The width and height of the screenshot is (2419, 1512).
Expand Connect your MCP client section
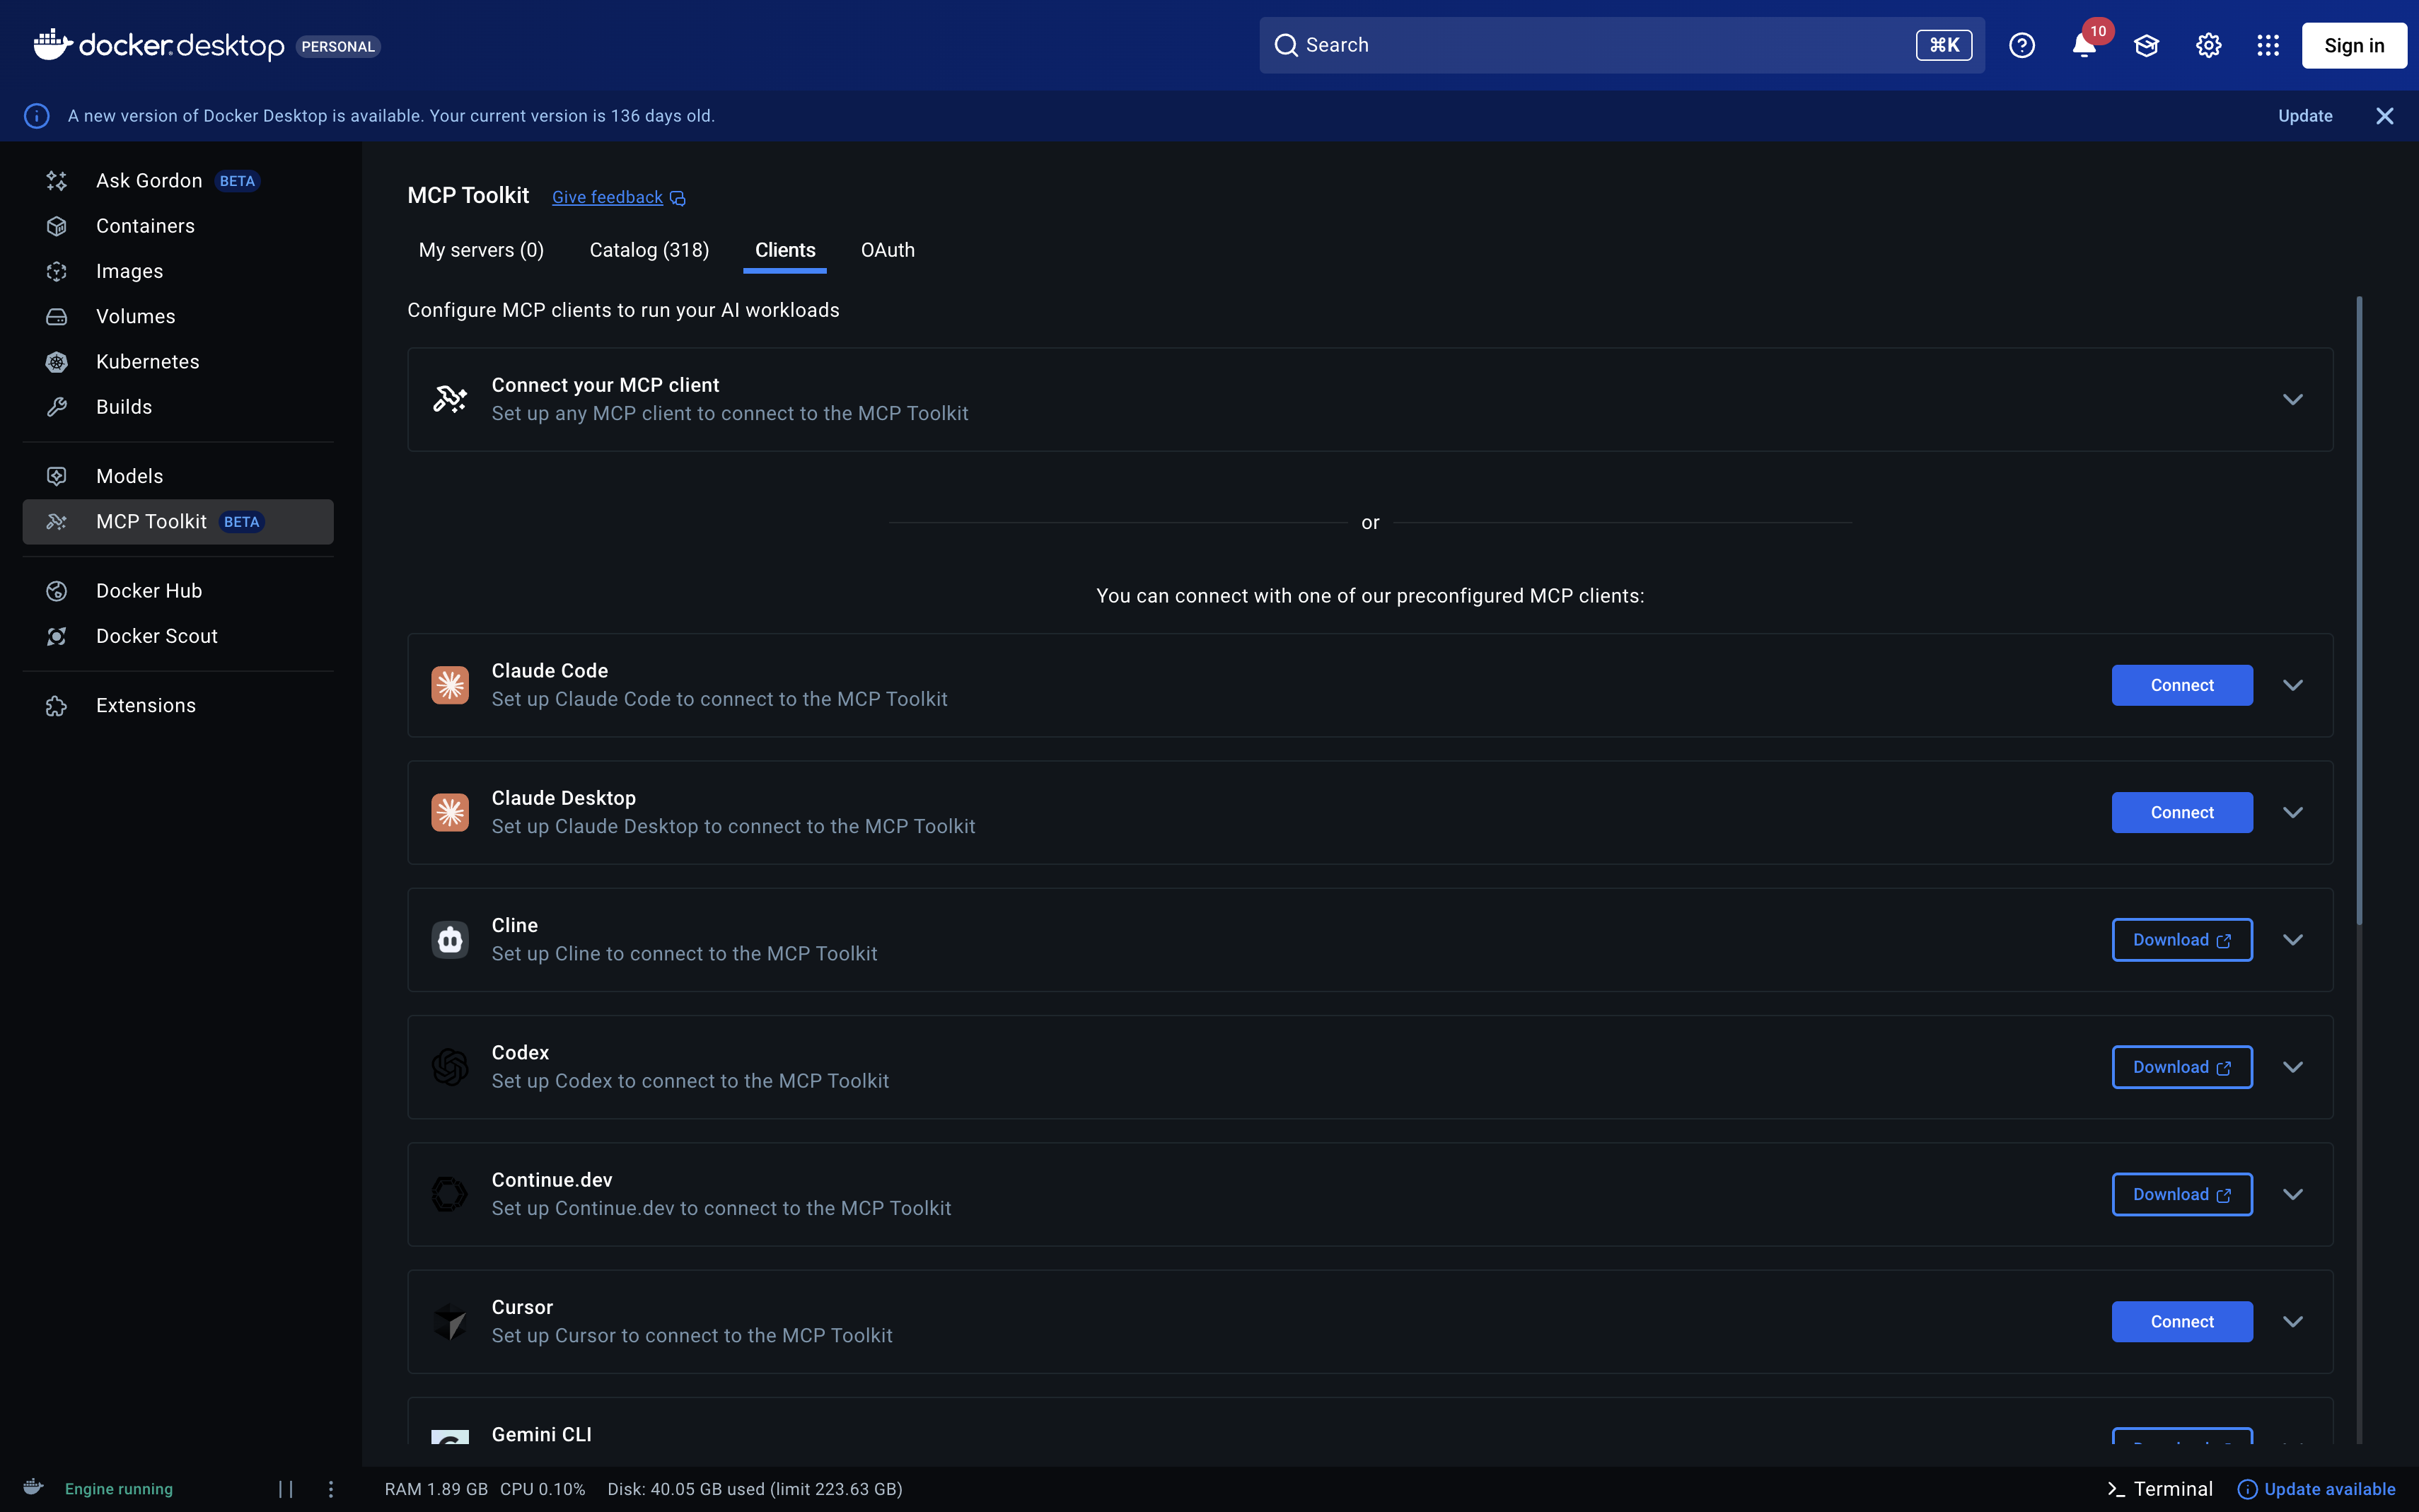[x=2293, y=399]
